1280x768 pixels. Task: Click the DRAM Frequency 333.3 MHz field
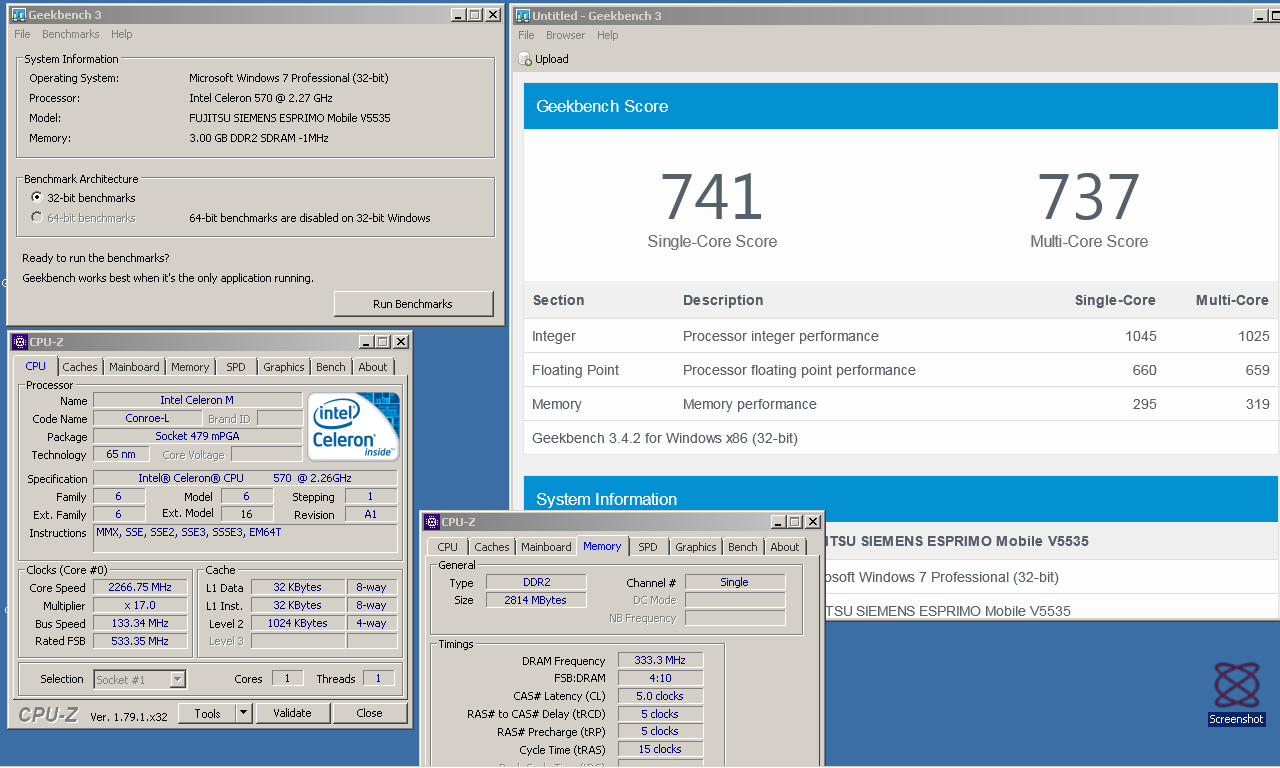pos(661,661)
